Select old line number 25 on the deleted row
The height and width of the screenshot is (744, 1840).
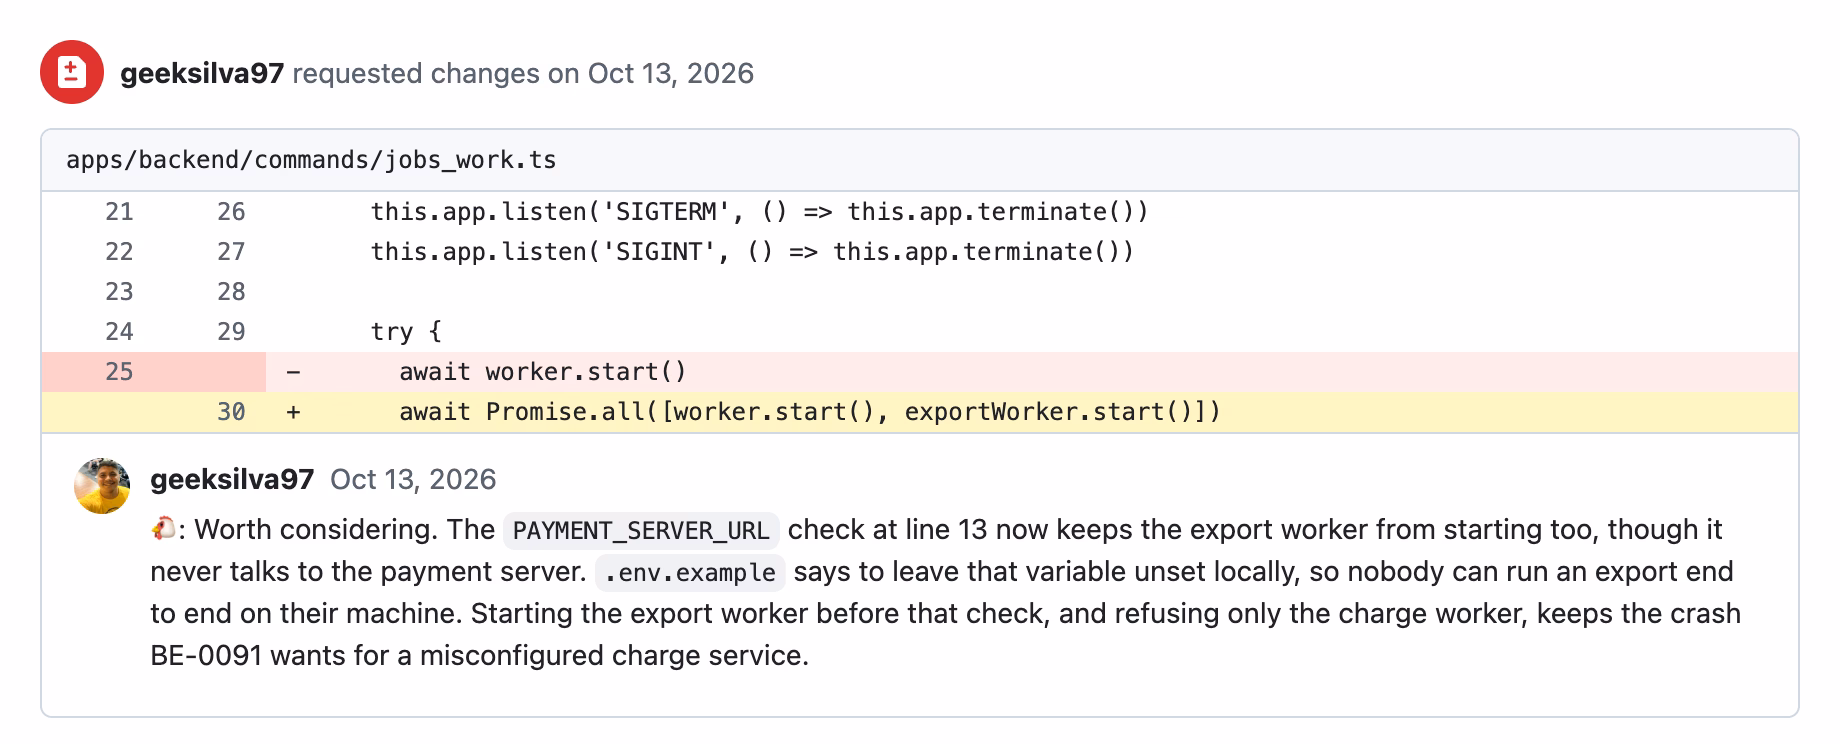[119, 372]
